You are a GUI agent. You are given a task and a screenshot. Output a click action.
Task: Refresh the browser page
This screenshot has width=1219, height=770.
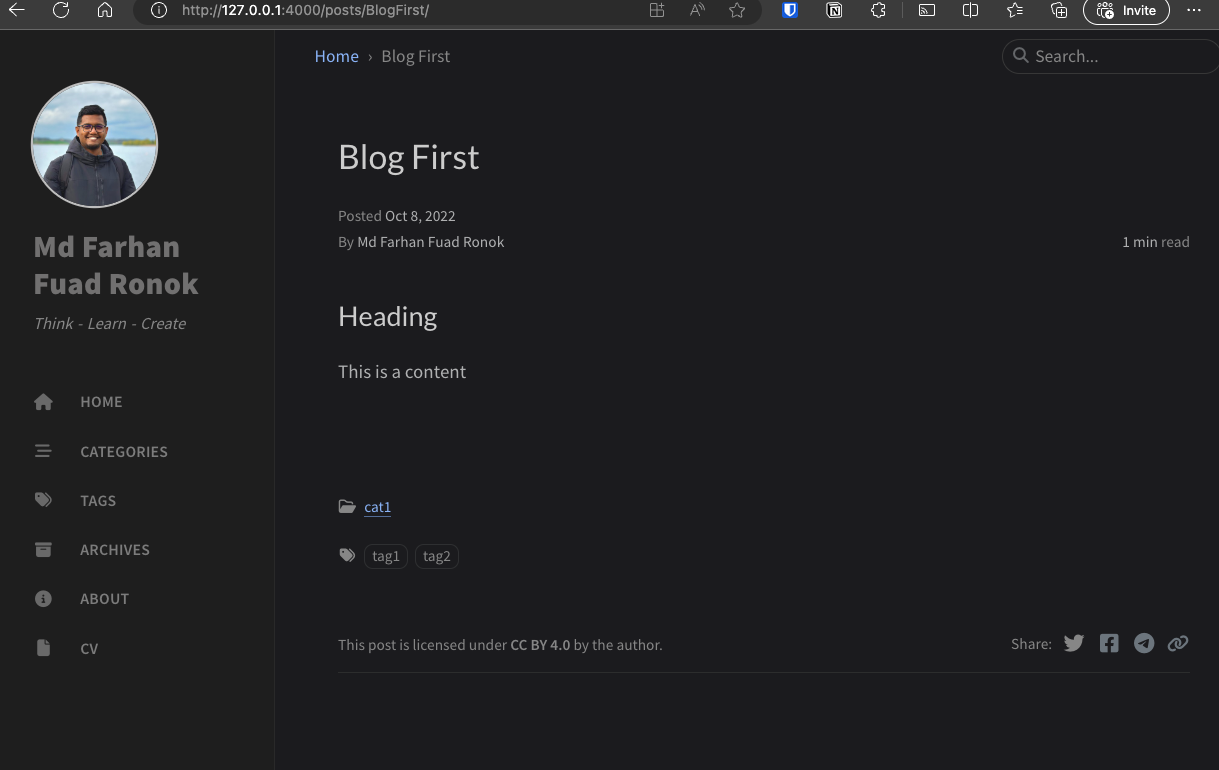[61, 11]
